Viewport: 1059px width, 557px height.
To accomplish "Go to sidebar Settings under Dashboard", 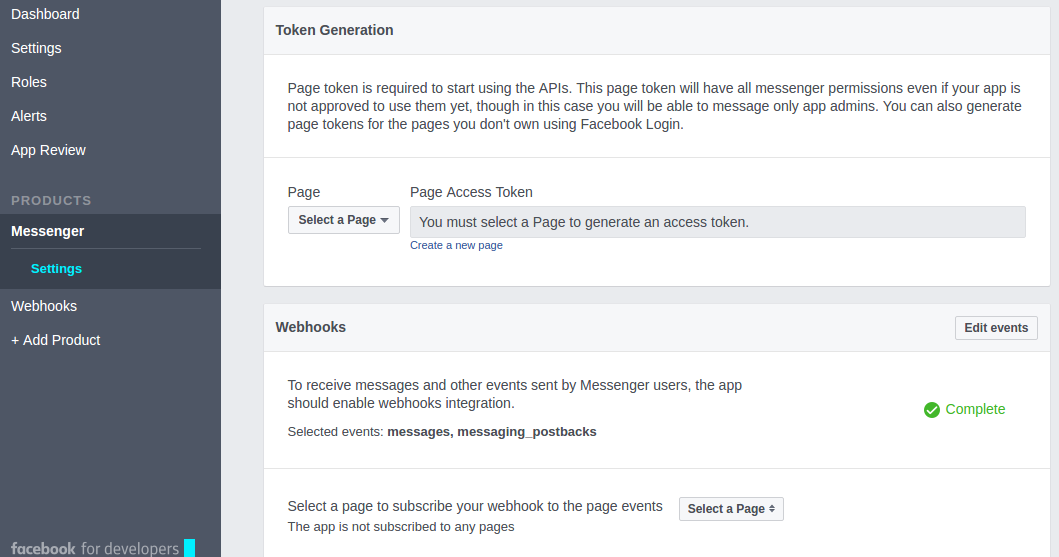I will point(36,48).
